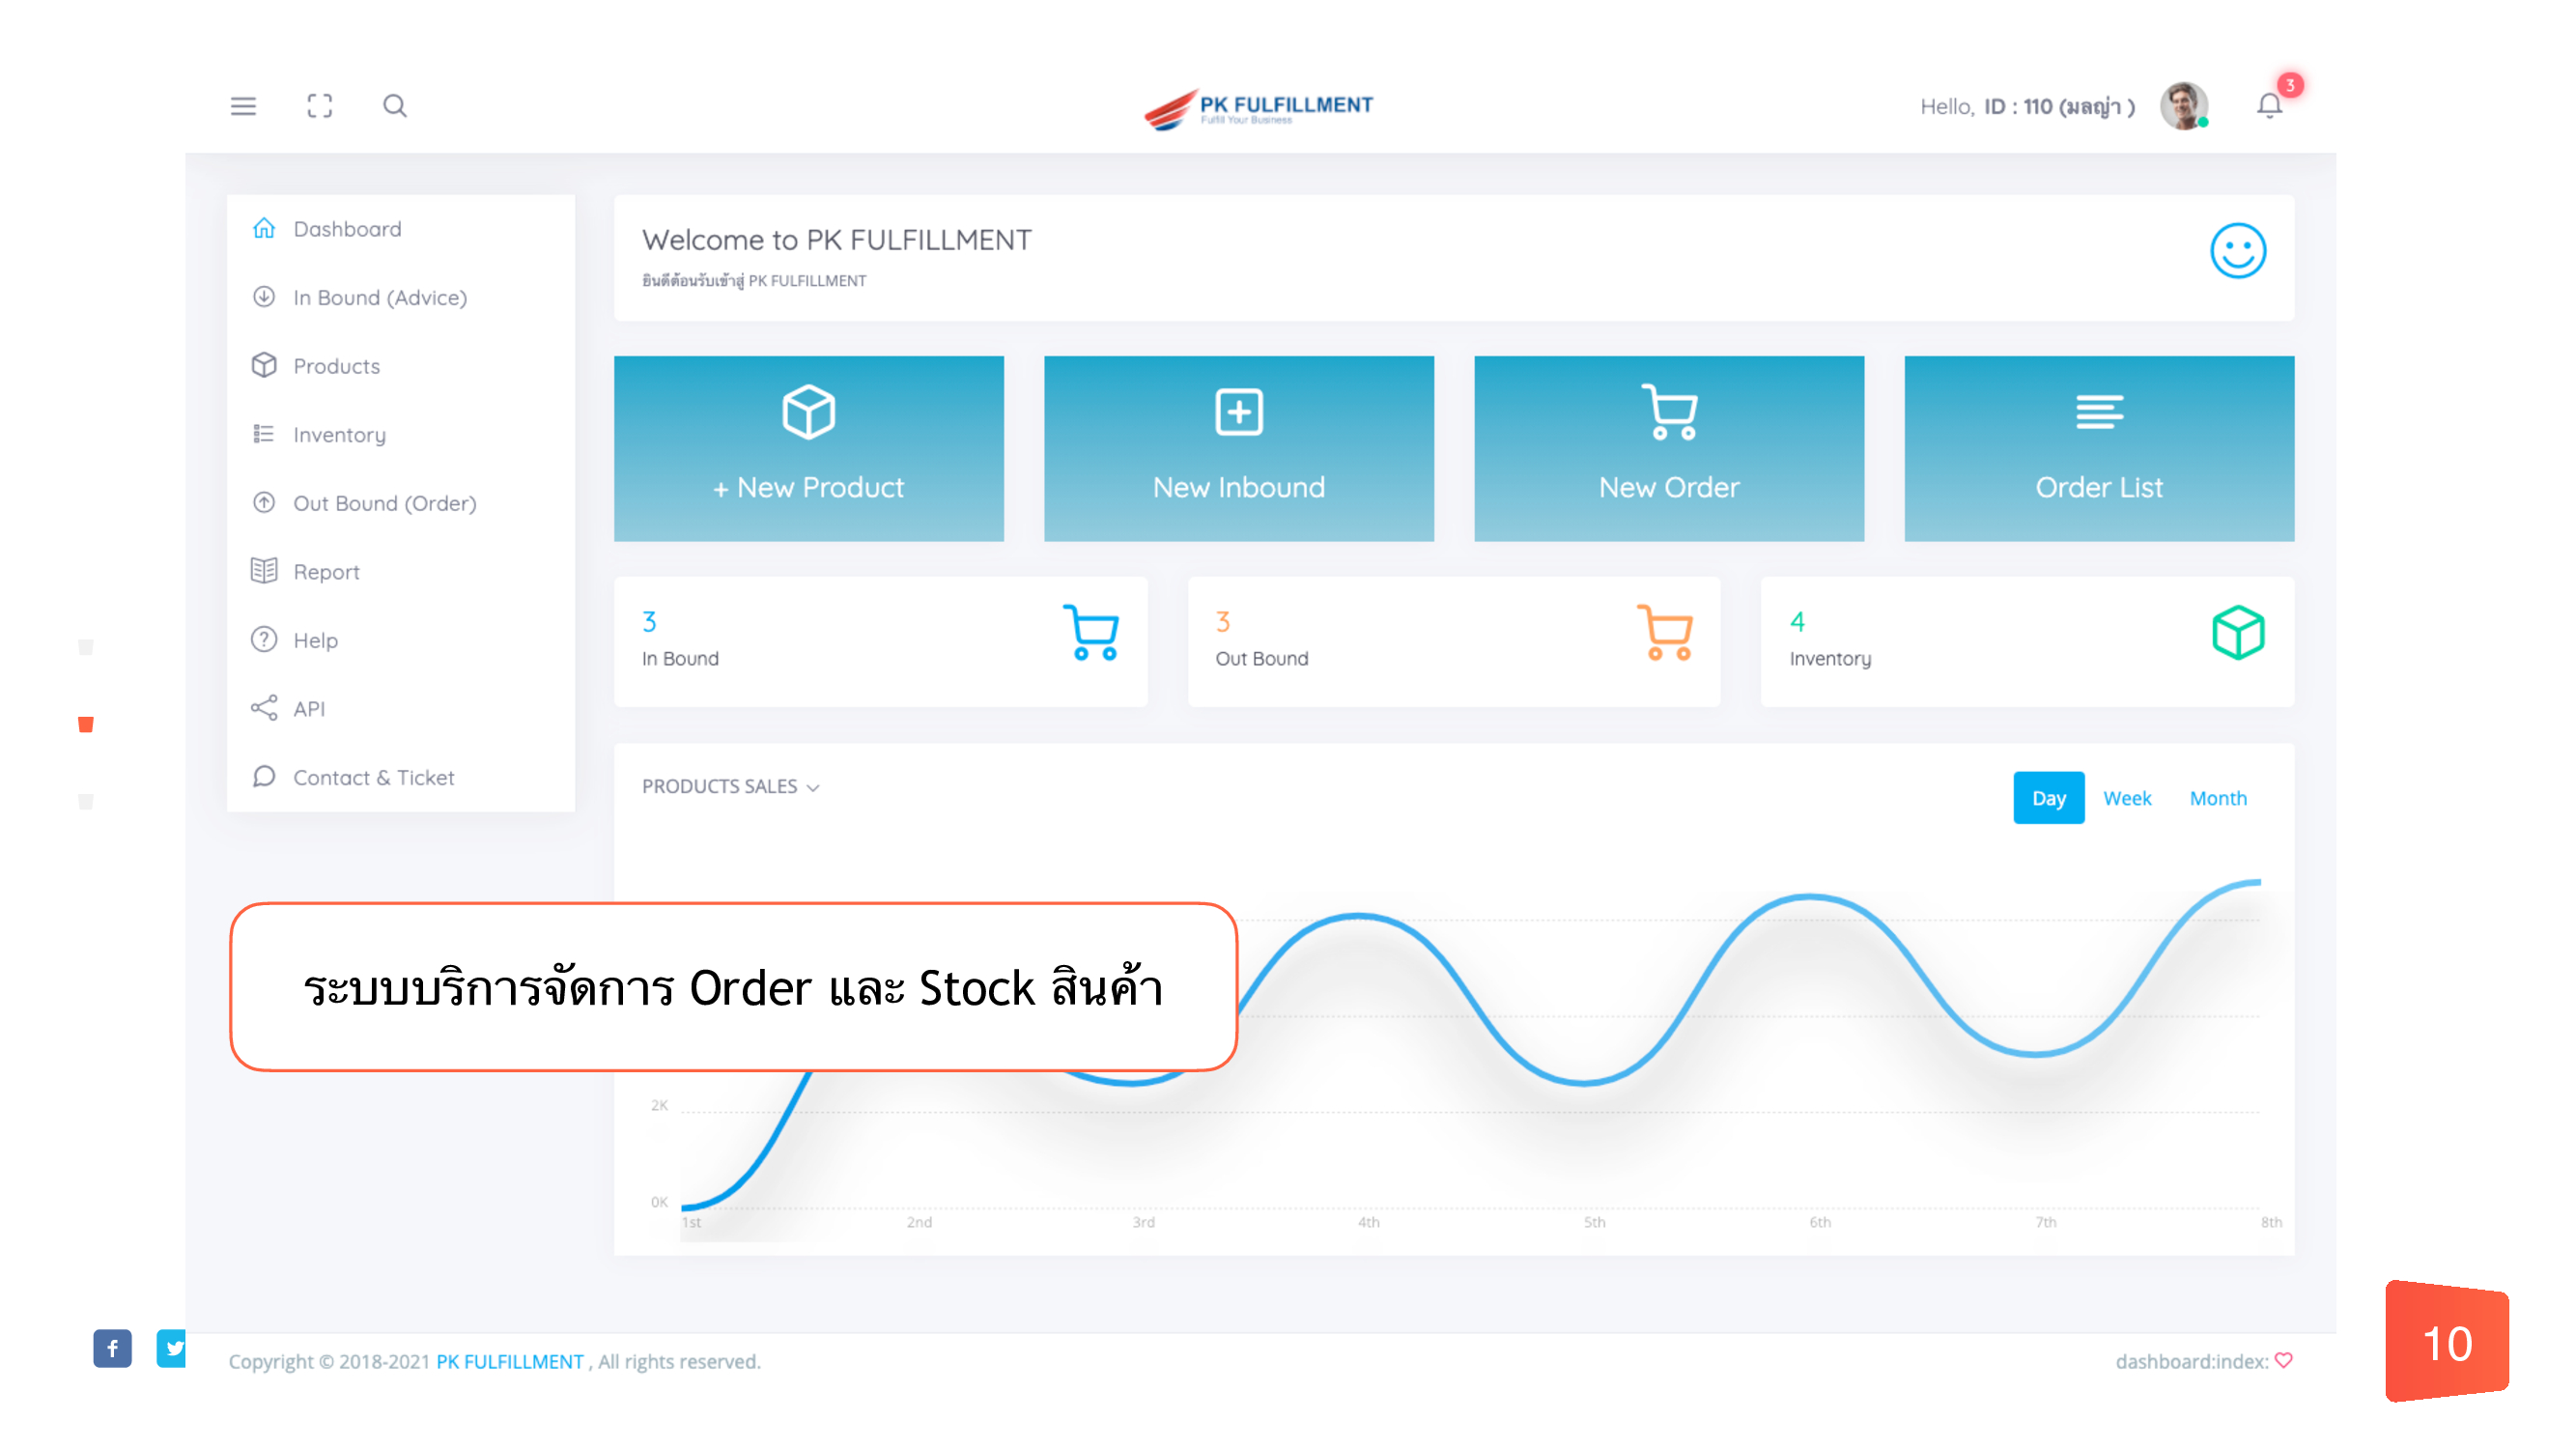Open Products in the sidebar

tap(336, 366)
